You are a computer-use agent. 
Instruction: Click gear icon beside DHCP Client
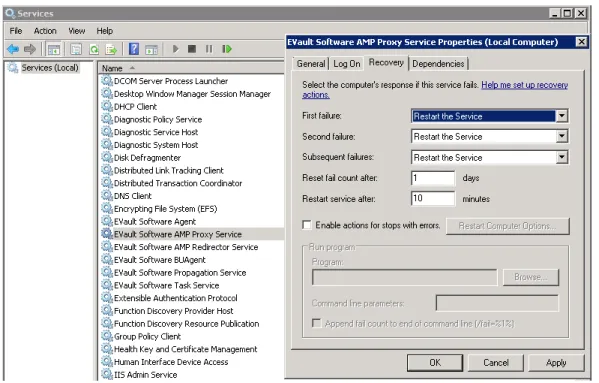(x=107, y=107)
